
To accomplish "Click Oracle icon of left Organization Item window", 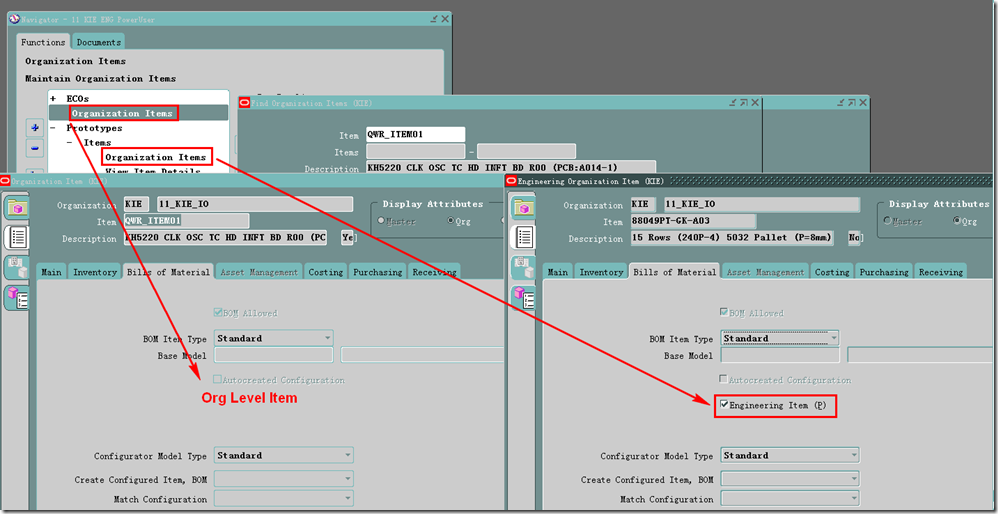I will pyautogui.click(x=5, y=181).
